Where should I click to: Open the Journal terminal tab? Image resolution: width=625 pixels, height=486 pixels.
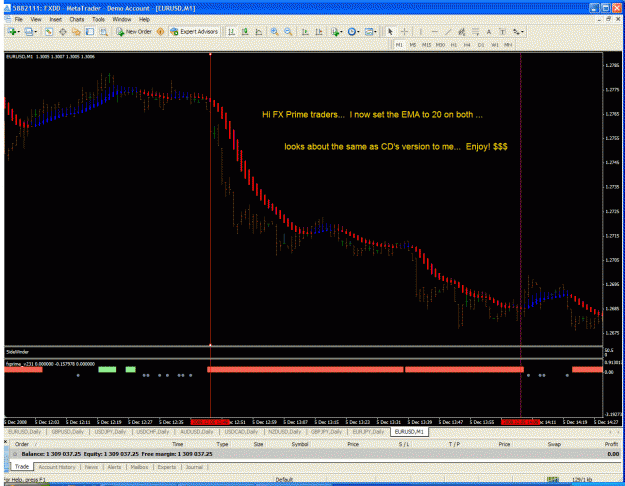pyautogui.click(x=194, y=467)
